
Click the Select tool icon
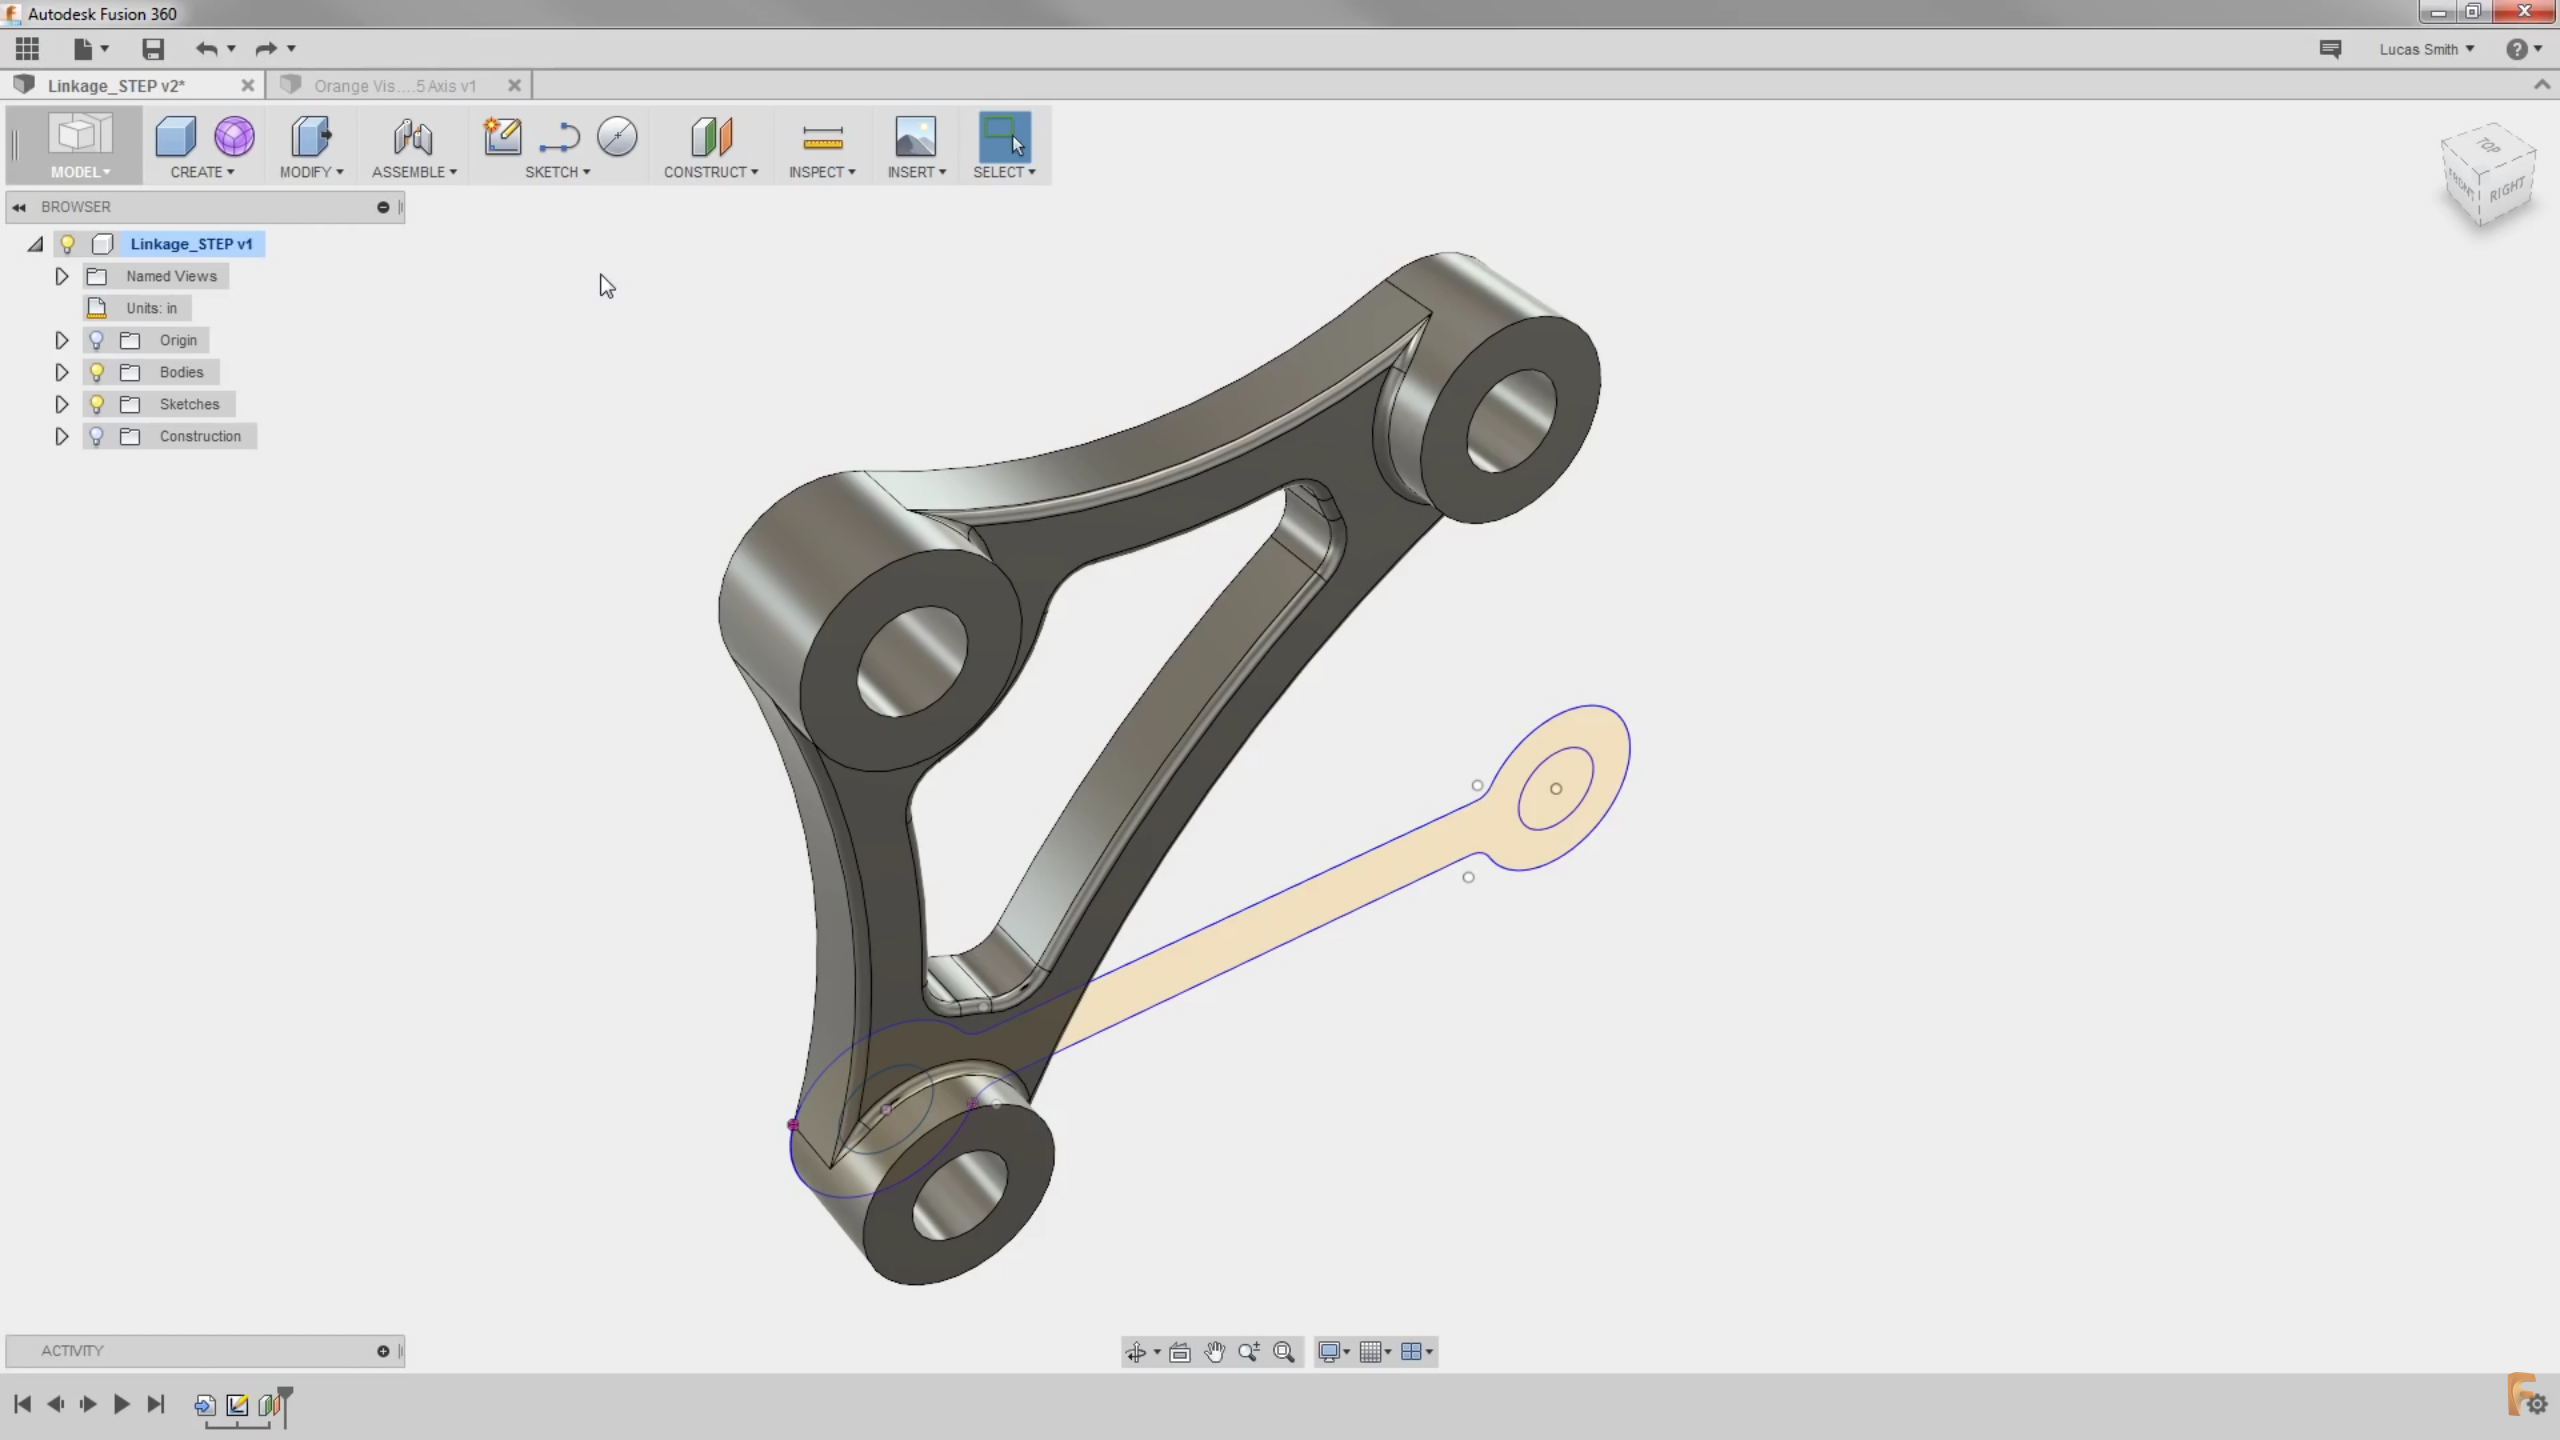tap(1004, 136)
